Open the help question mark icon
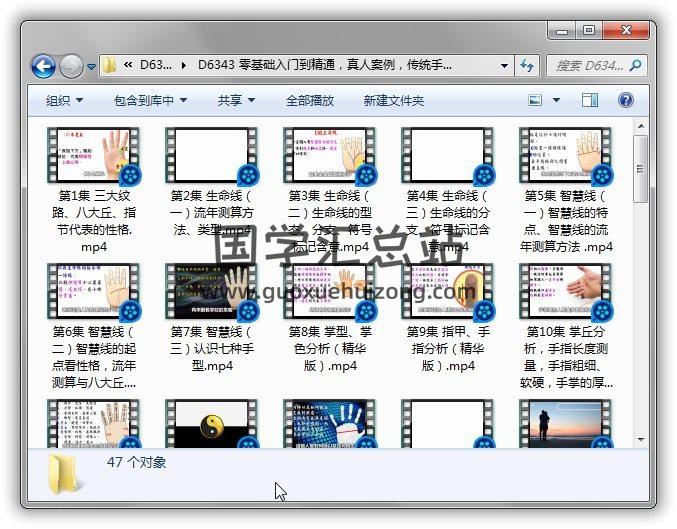This screenshot has height=529, width=677. point(626,100)
